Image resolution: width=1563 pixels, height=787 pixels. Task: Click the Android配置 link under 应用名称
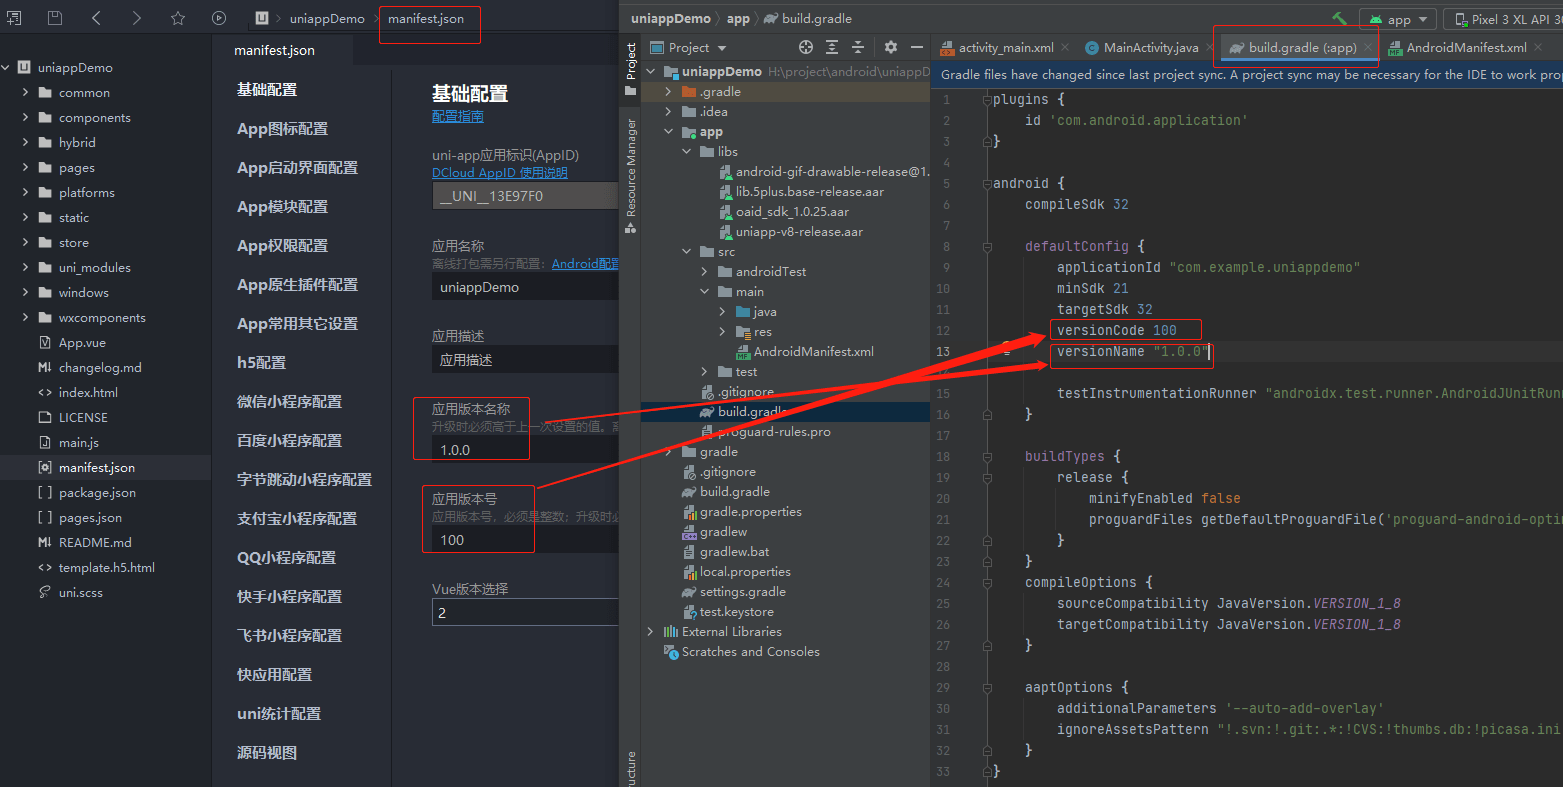click(x=585, y=264)
